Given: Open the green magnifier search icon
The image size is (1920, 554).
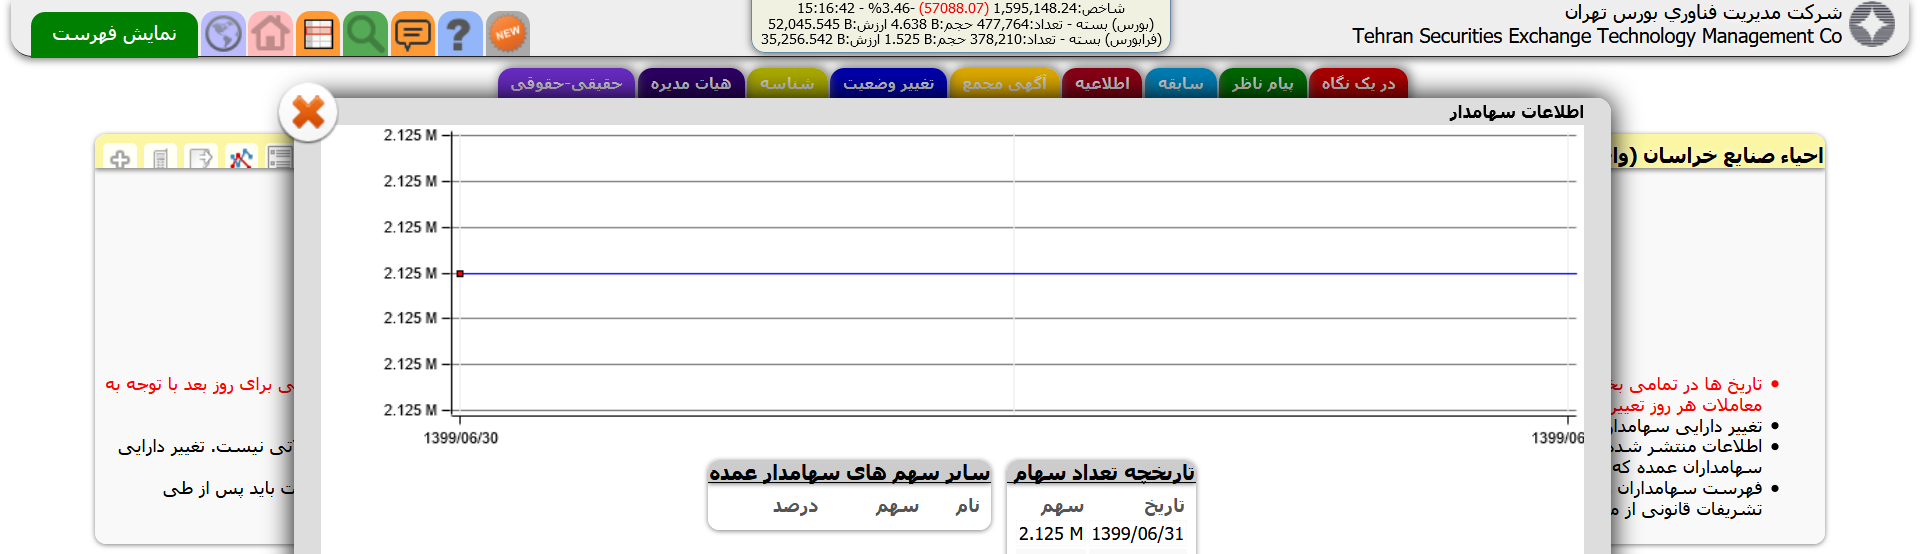Looking at the screenshot, I should tap(365, 34).
